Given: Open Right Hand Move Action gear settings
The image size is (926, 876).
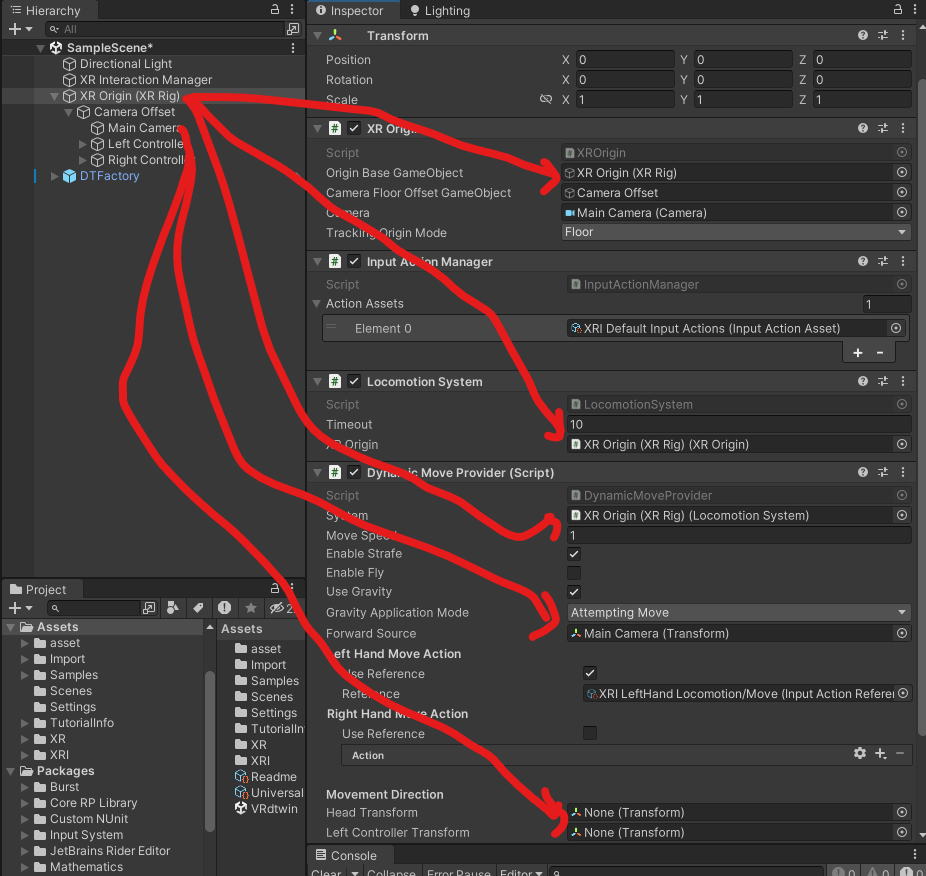Looking at the screenshot, I should (860, 753).
